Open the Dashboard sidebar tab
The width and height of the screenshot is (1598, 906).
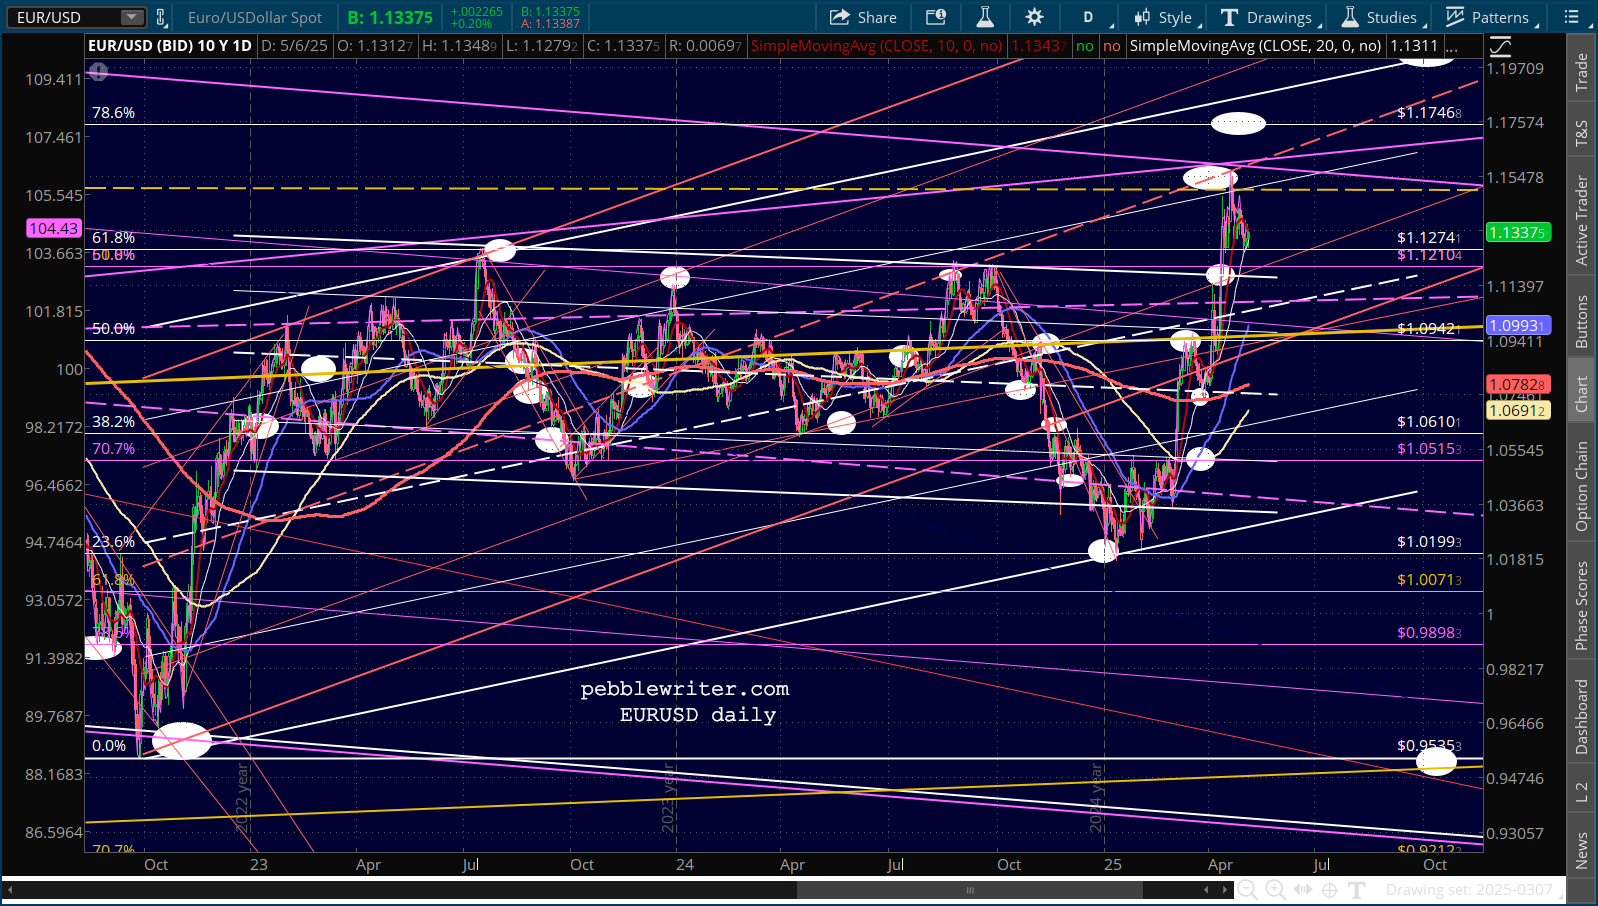(x=1581, y=716)
